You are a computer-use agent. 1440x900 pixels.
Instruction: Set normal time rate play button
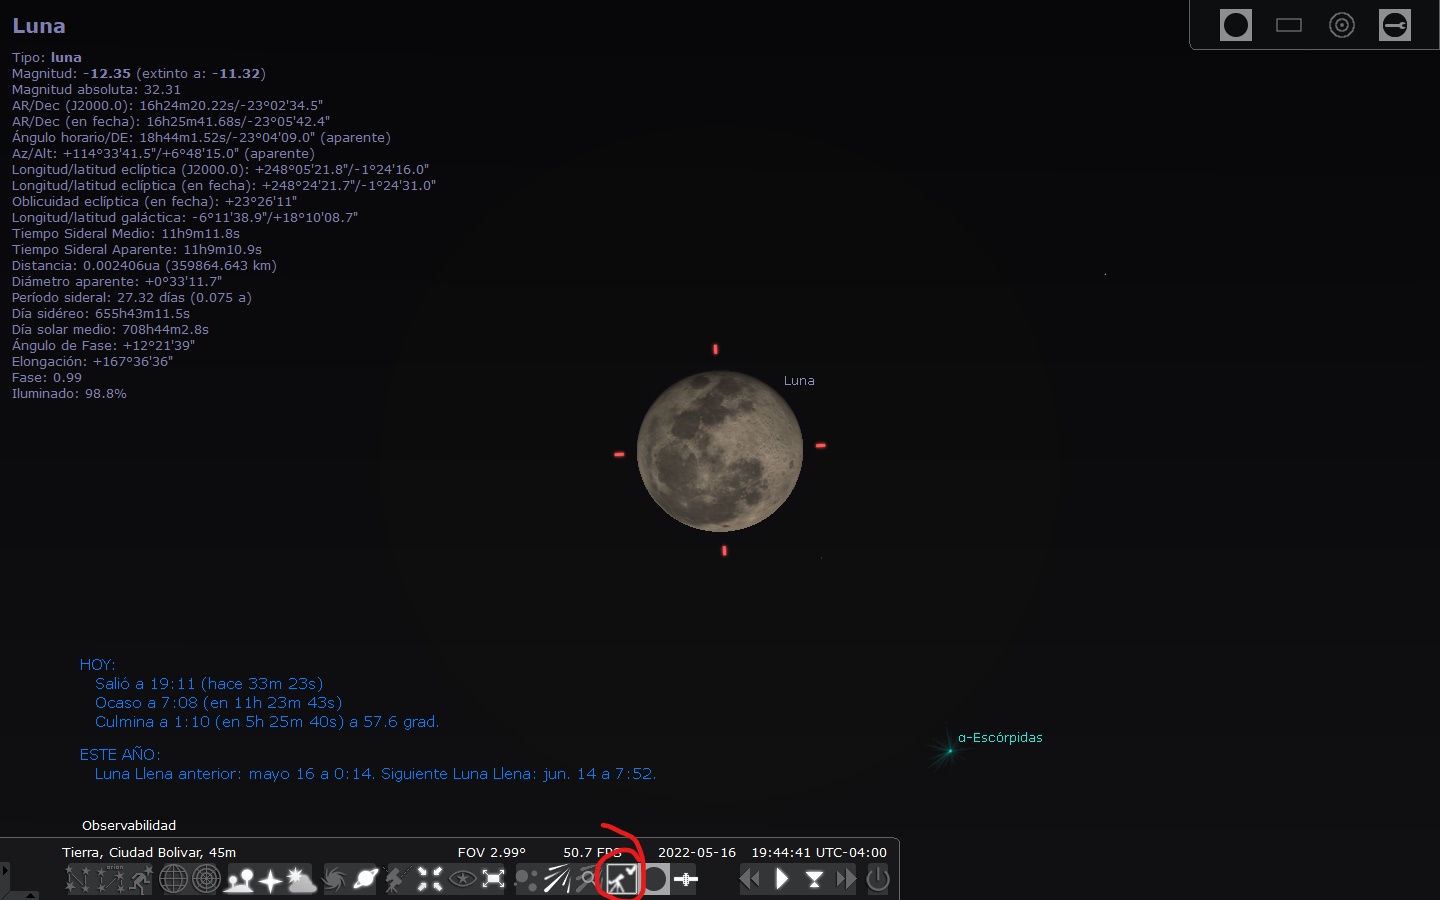[782, 879]
